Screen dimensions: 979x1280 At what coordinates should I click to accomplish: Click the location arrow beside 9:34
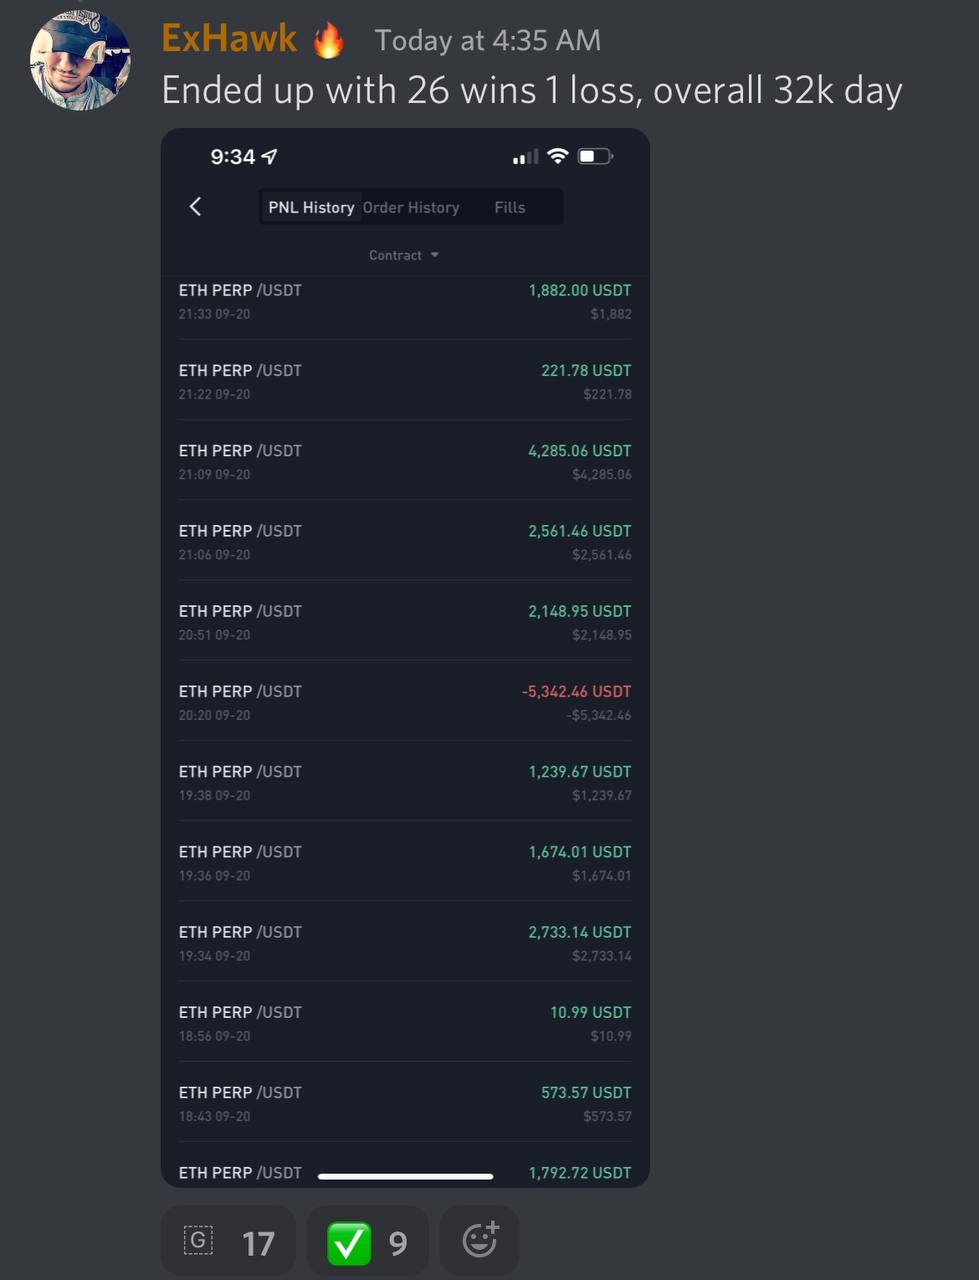click(x=269, y=156)
